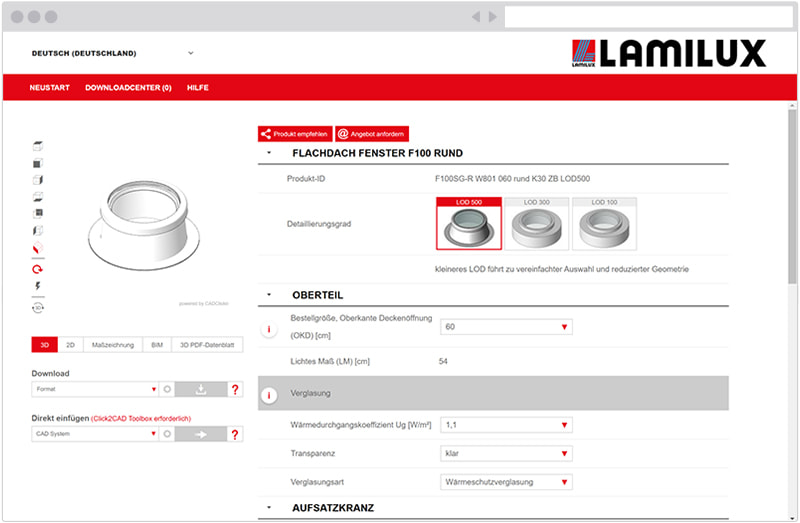This screenshot has height=523, width=800.
Task: Click the browser address bar
Action: coord(648,17)
